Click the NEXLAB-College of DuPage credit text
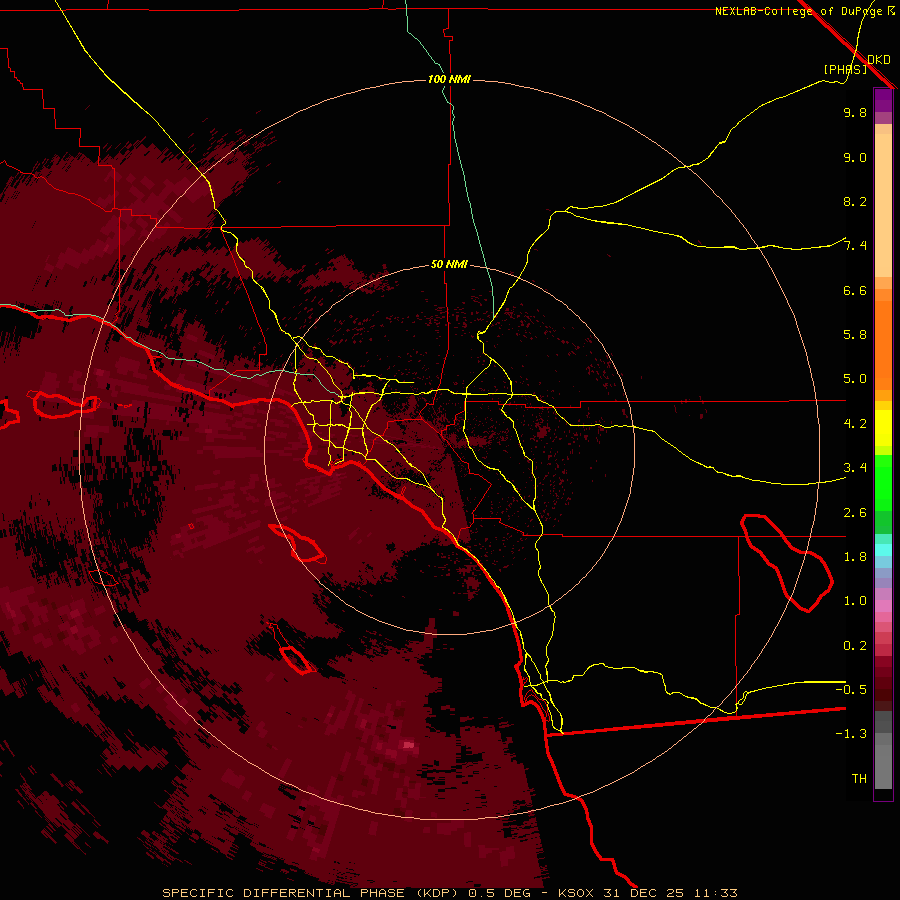The image size is (900, 900). [801, 11]
